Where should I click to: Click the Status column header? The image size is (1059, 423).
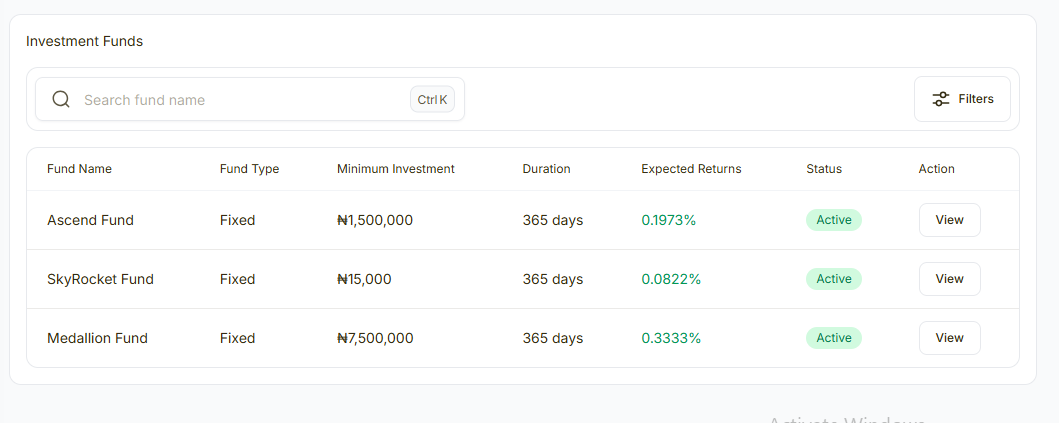(x=824, y=169)
